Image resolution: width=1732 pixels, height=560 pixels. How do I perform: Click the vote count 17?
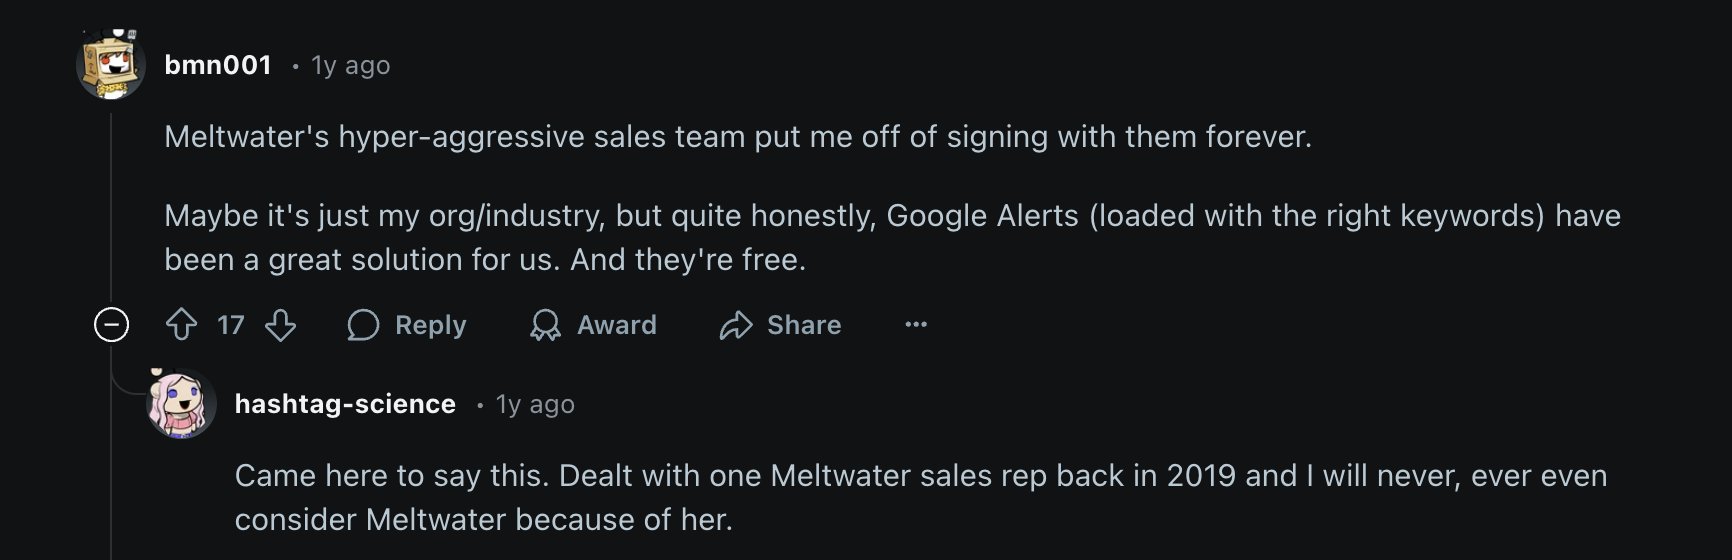(x=231, y=325)
